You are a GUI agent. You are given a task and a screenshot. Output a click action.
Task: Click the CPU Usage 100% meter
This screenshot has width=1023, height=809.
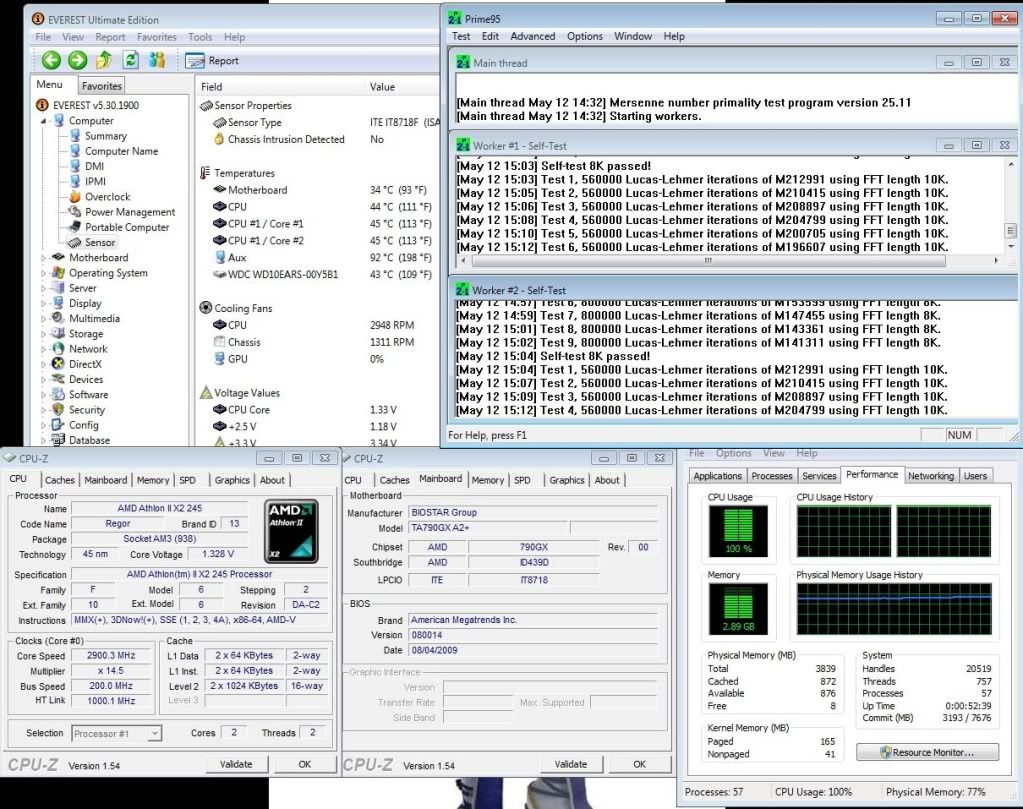click(x=738, y=531)
